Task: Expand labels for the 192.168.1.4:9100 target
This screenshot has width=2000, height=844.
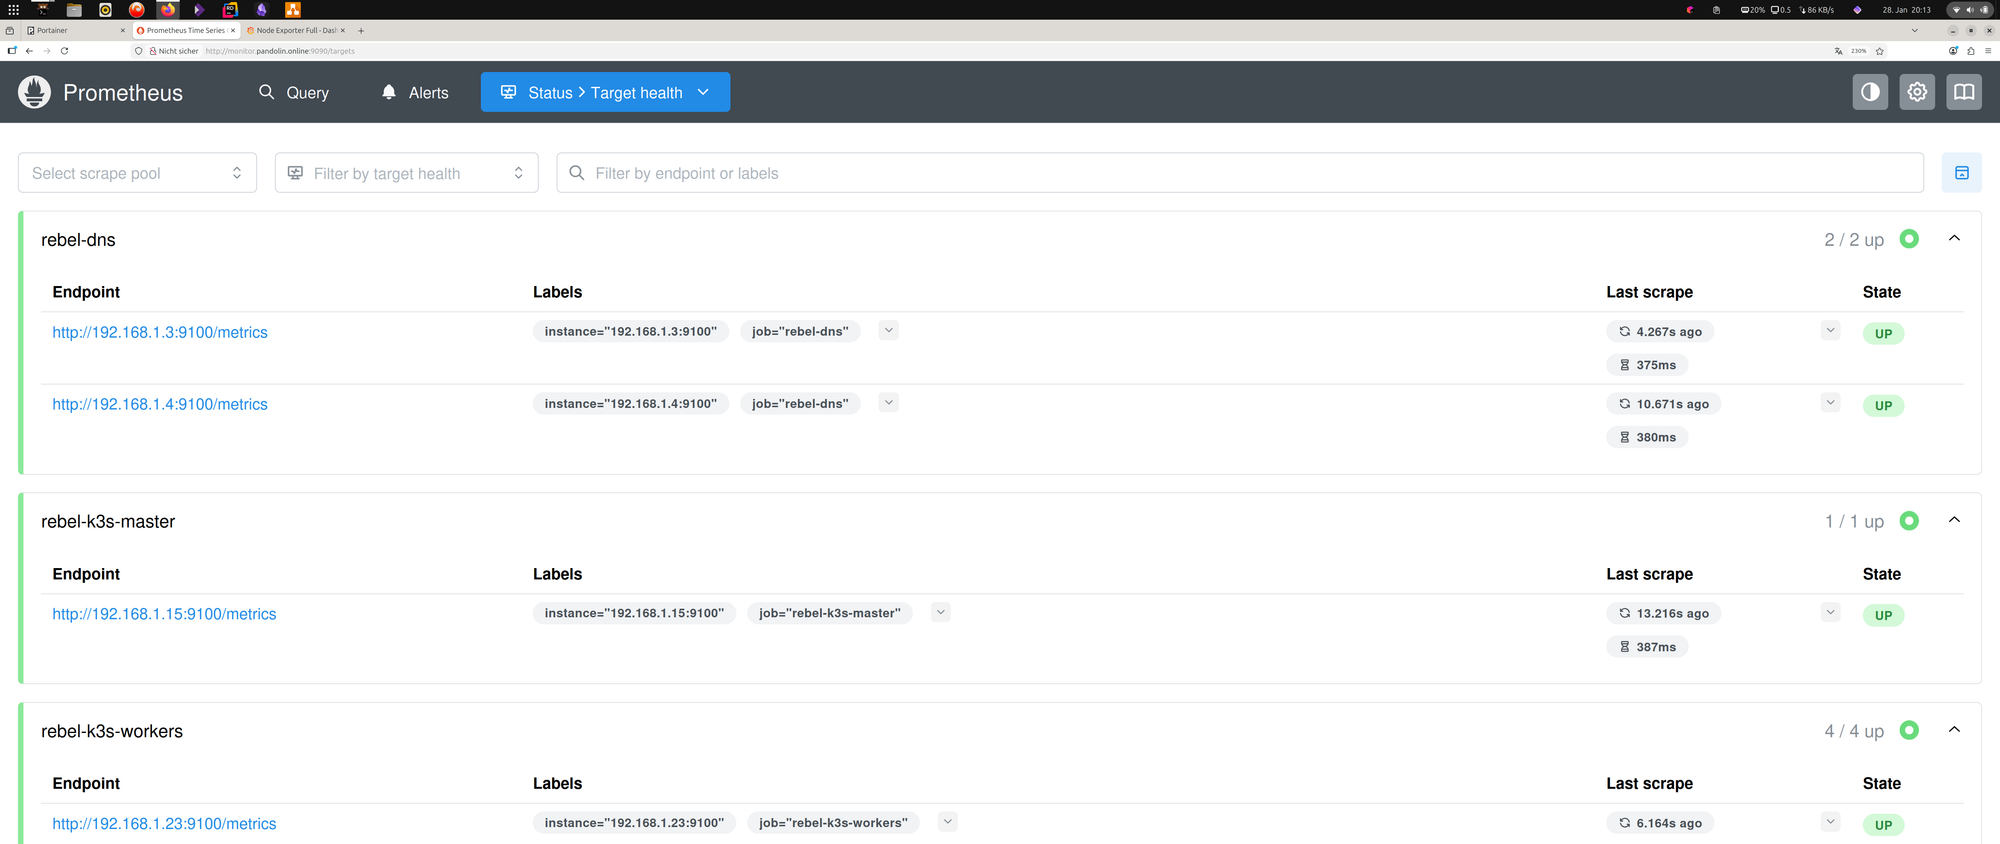Action: coord(888,403)
